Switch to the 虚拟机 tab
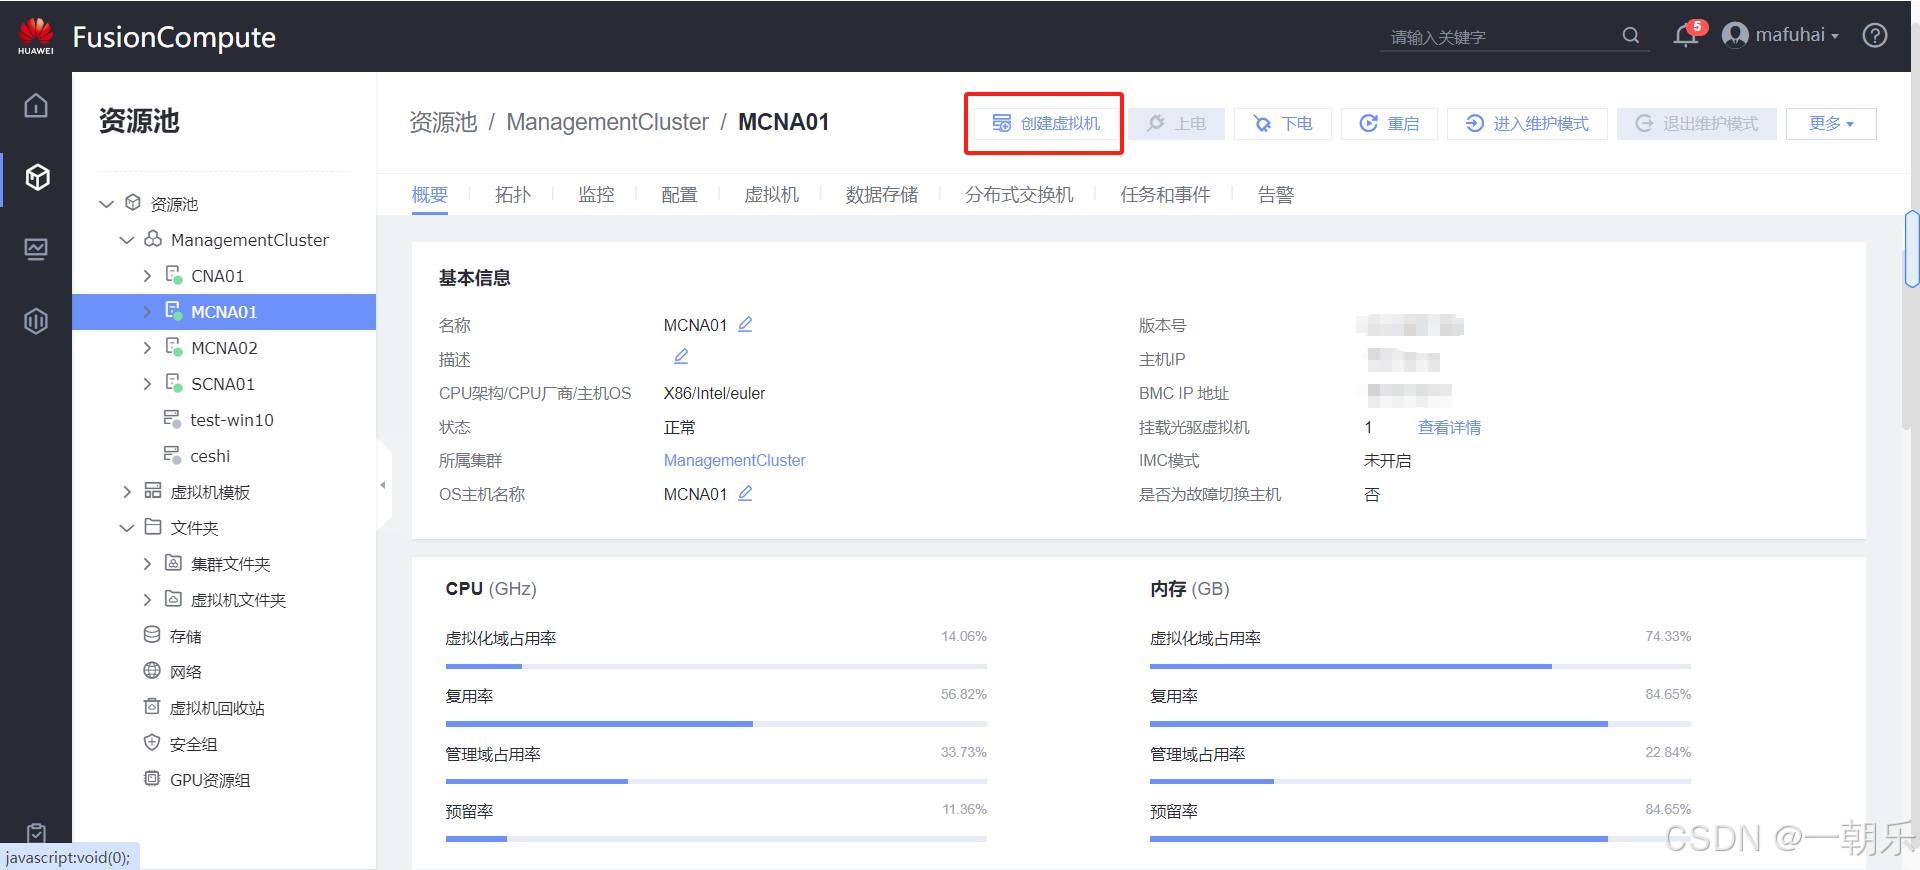This screenshot has height=870, width=1920. pyautogui.click(x=771, y=194)
